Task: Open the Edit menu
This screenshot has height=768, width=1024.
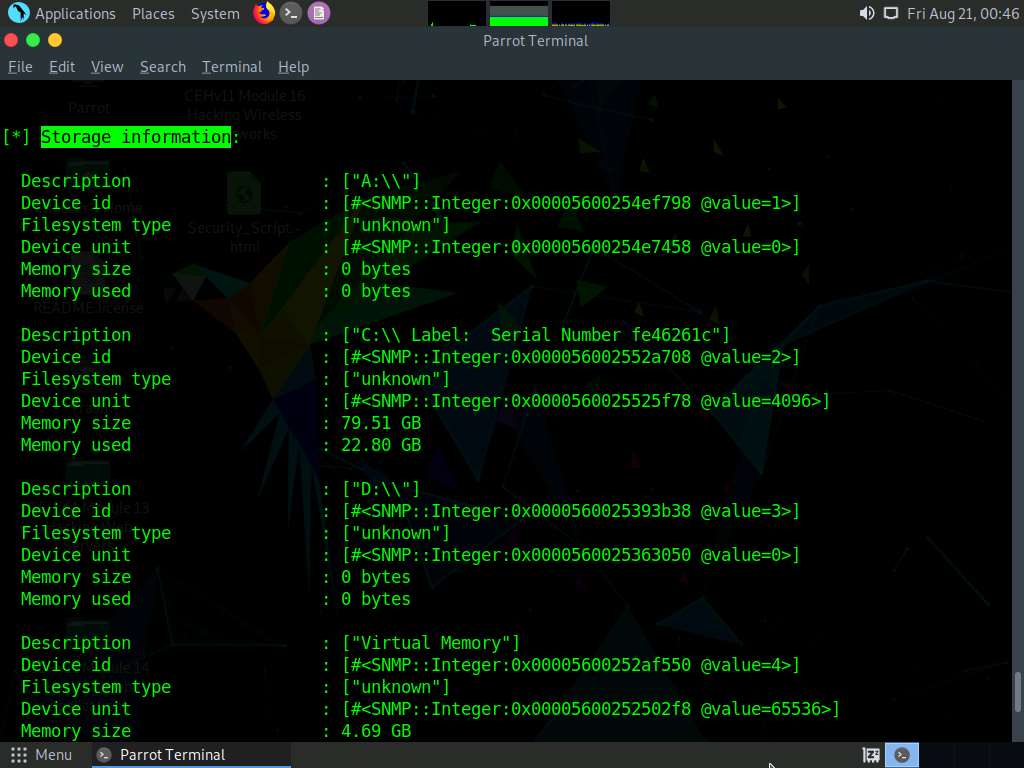Action: tap(62, 67)
